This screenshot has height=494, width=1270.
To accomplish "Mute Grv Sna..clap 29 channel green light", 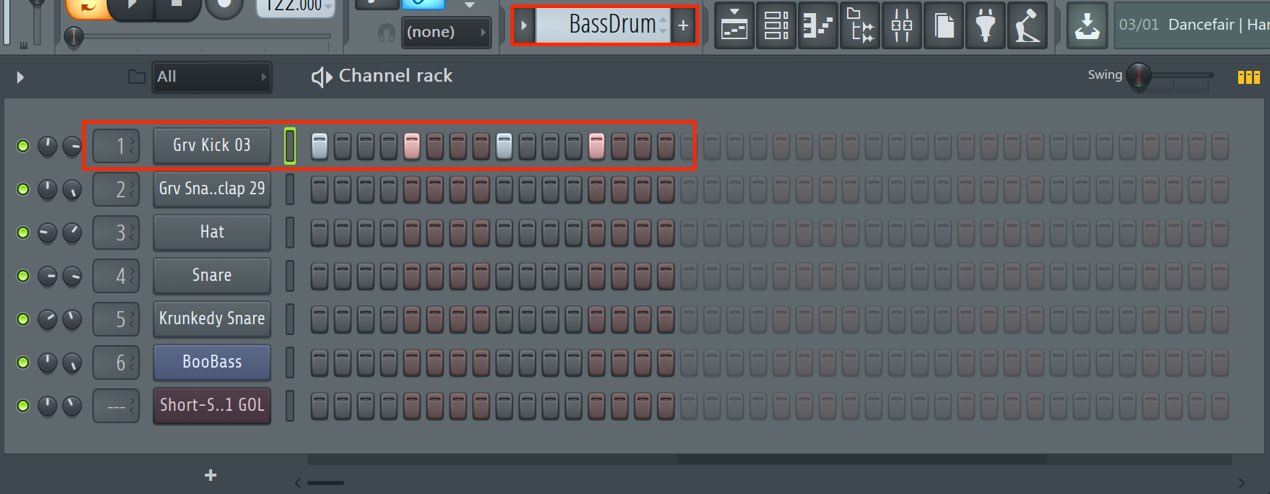I will 23,189.
